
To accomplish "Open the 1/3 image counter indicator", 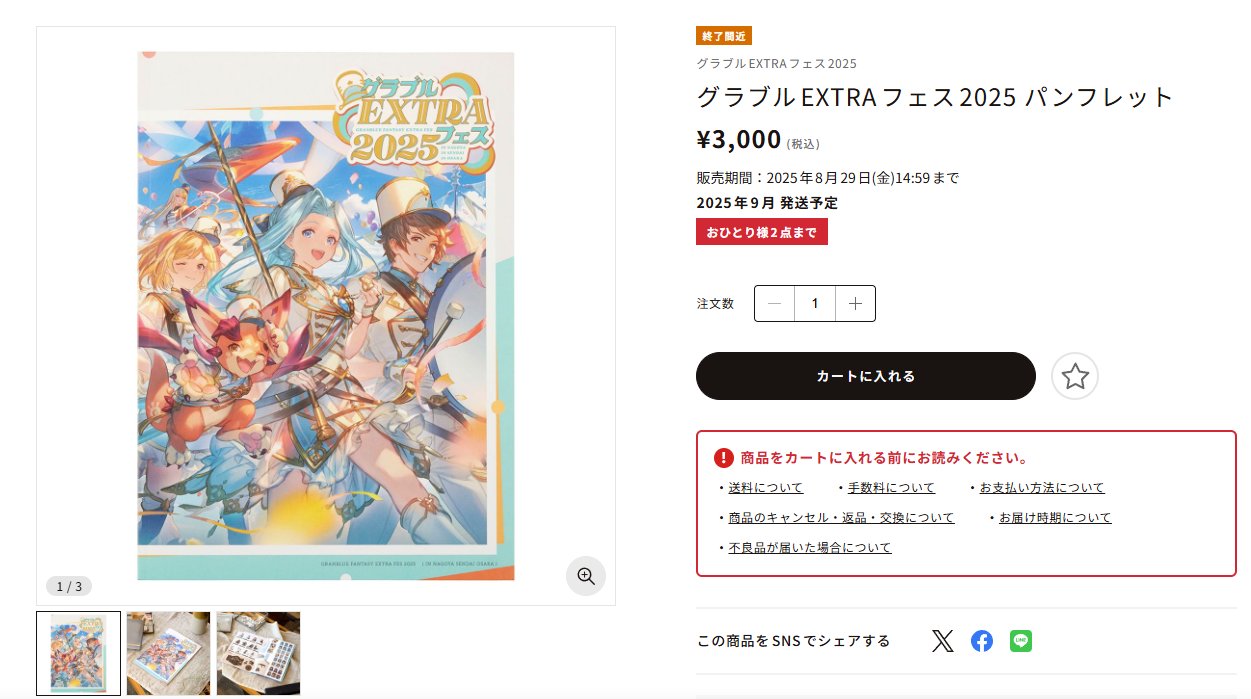I will coord(70,586).
